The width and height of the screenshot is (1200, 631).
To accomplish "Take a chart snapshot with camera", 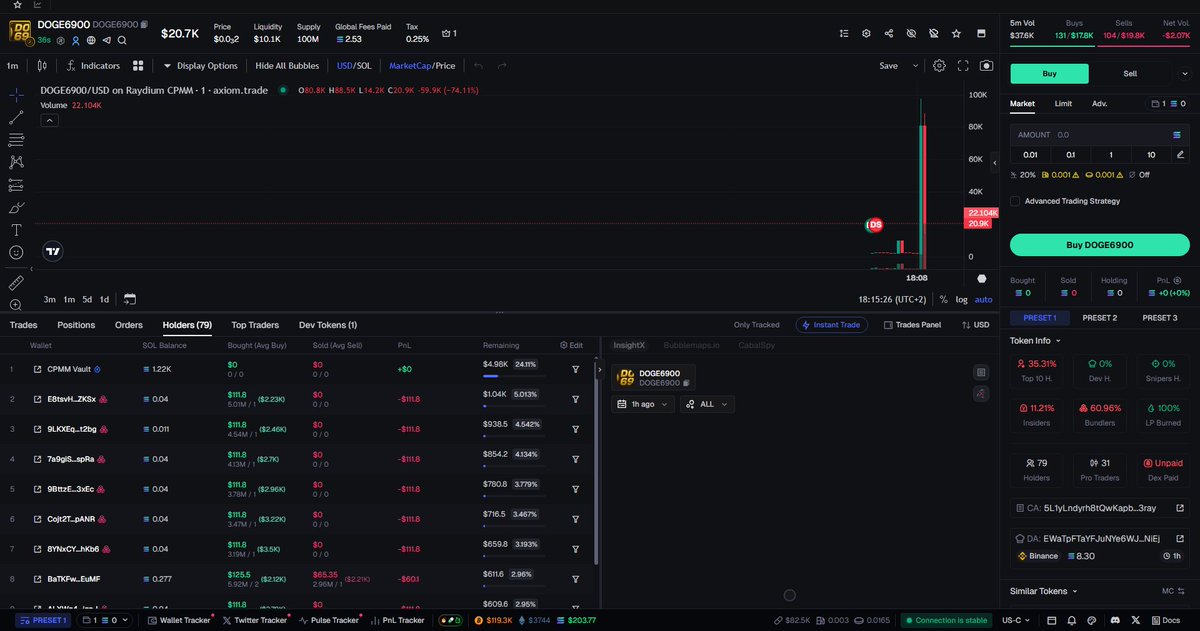I will click(987, 66).
